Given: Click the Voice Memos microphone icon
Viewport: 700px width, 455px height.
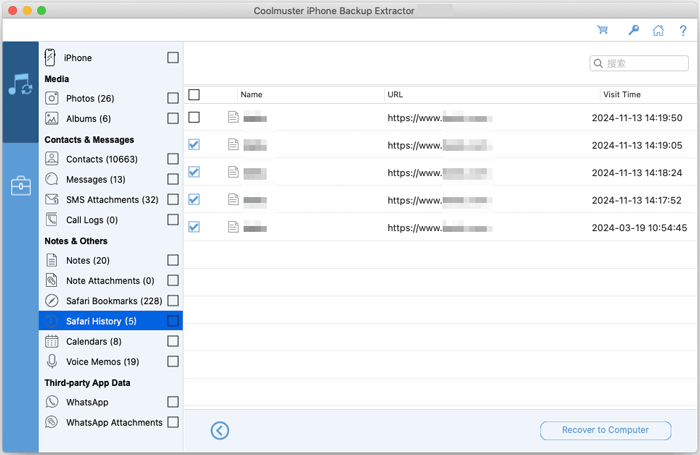Looking at the screenshot, I should (x=52, y=361).
